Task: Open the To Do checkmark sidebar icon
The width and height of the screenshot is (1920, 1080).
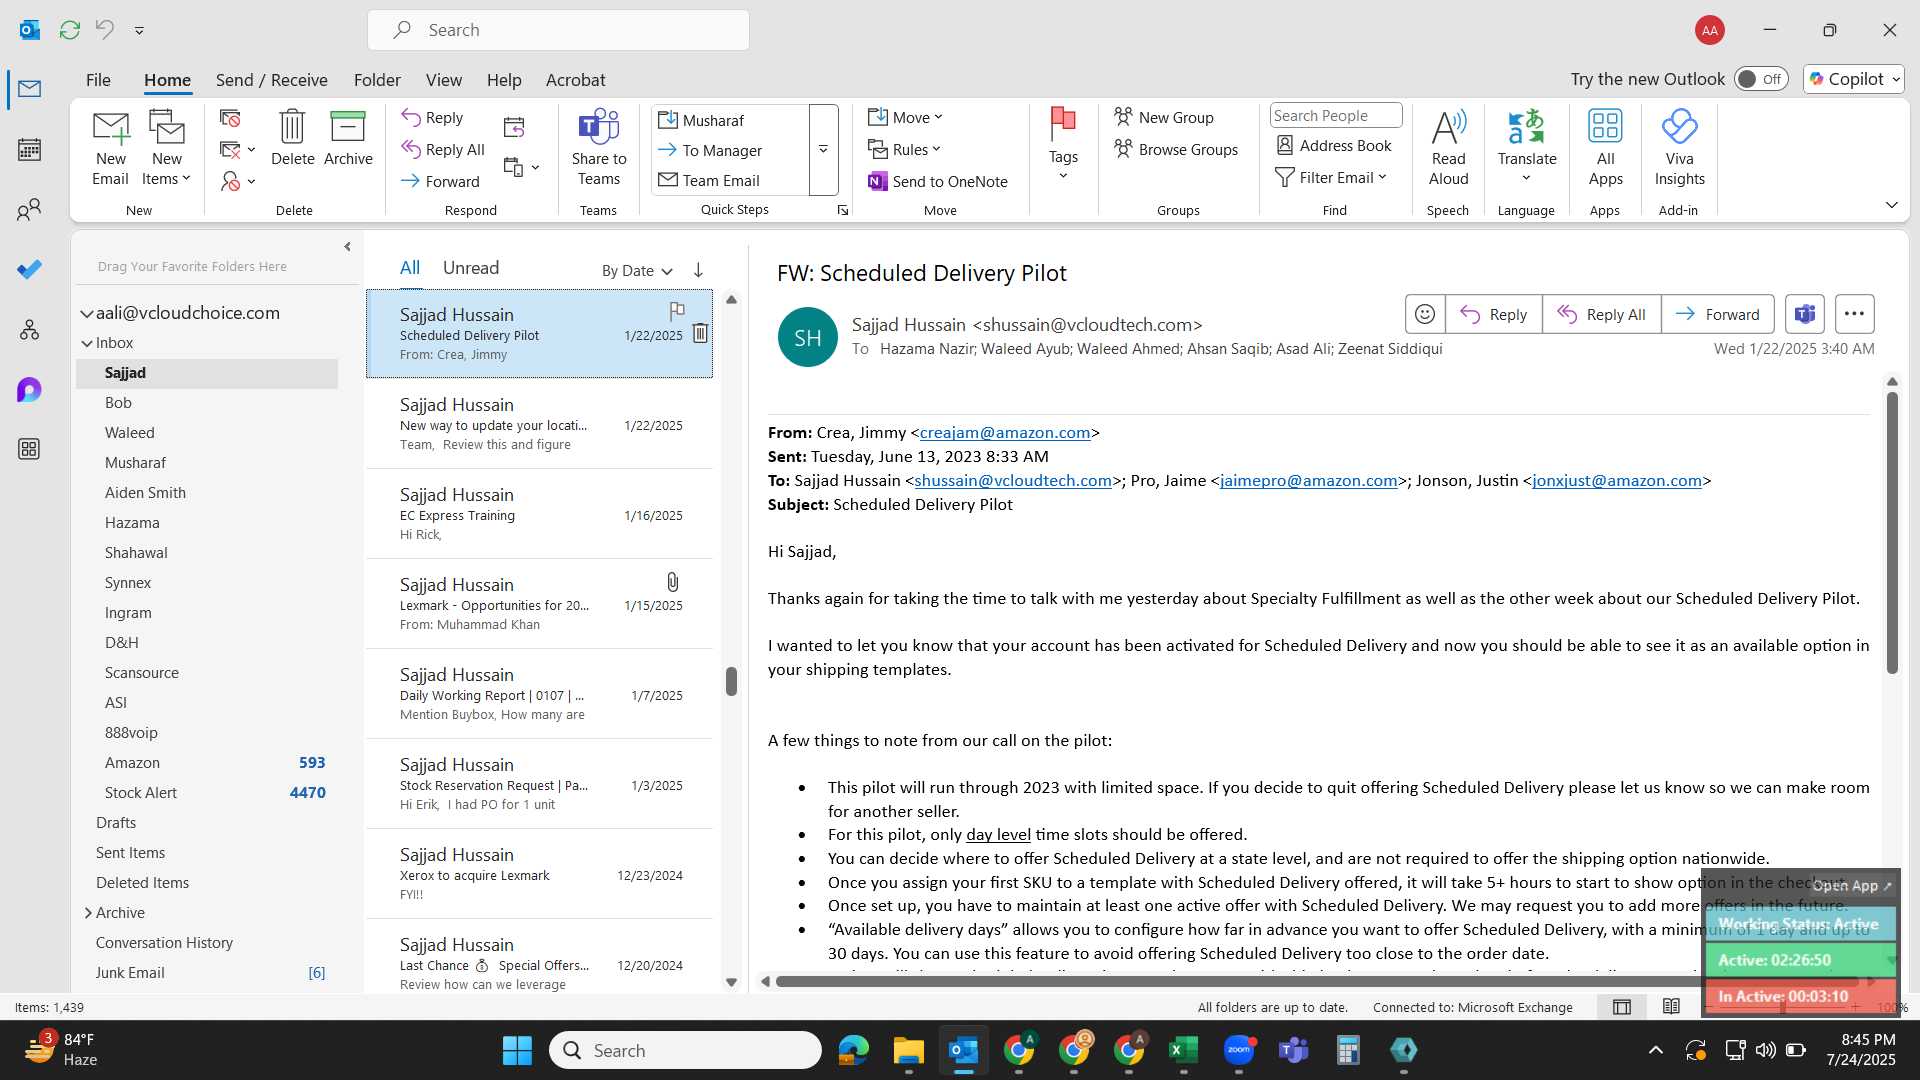Action: tap(30, 270)
